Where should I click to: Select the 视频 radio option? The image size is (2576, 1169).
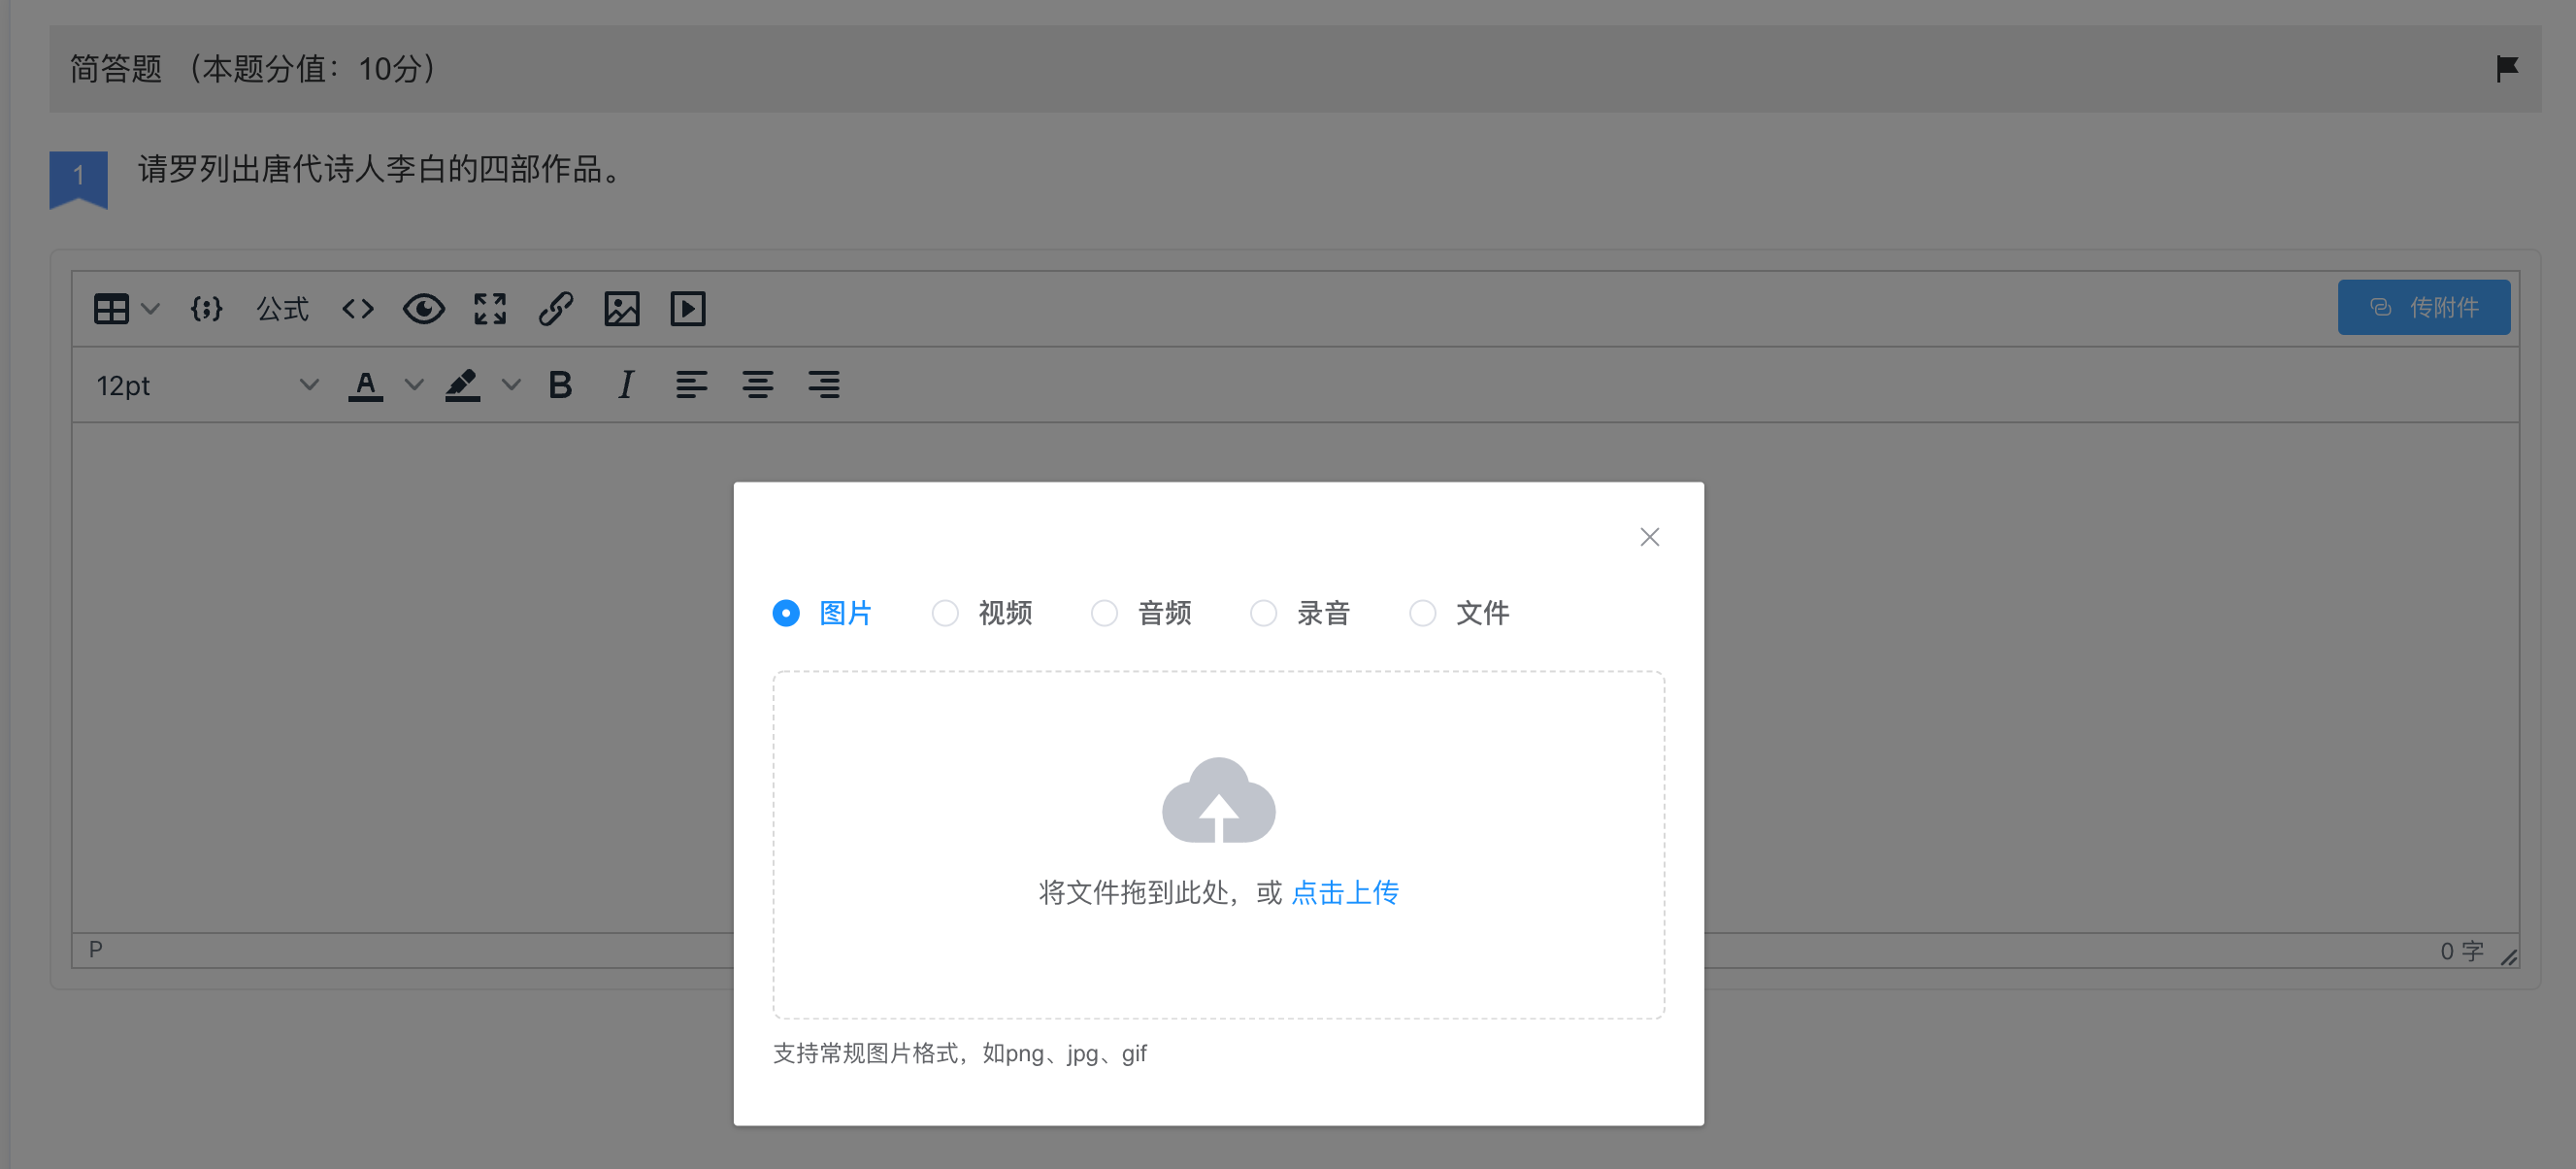pos(982,613)
